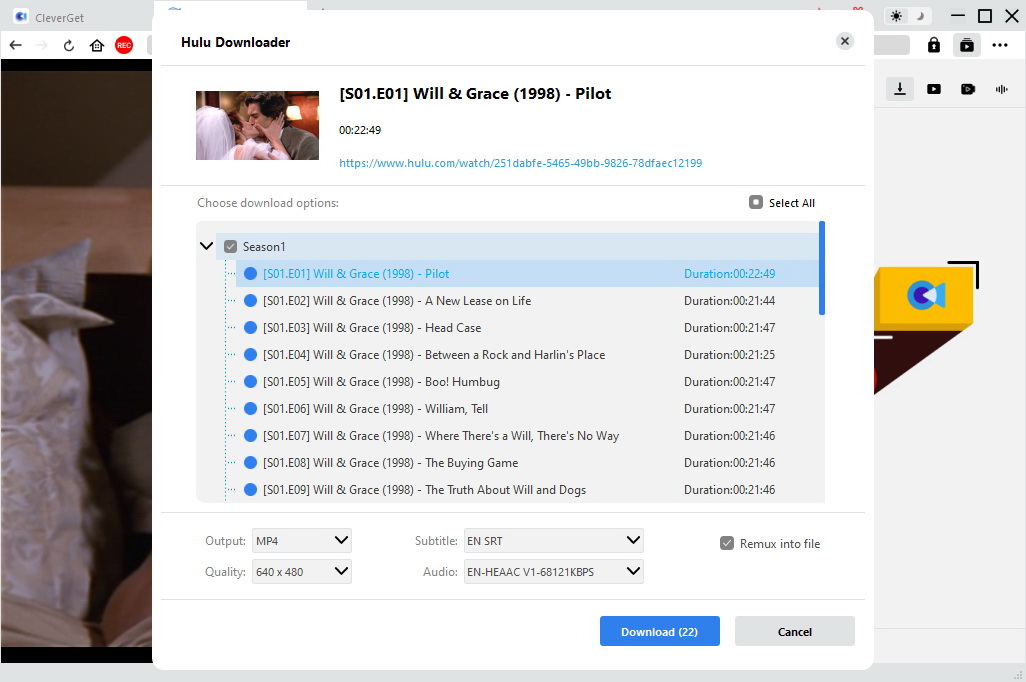Open the three-dot options menu
The width and height of the screenshot is (1026, 682).
pos(1000,45)
